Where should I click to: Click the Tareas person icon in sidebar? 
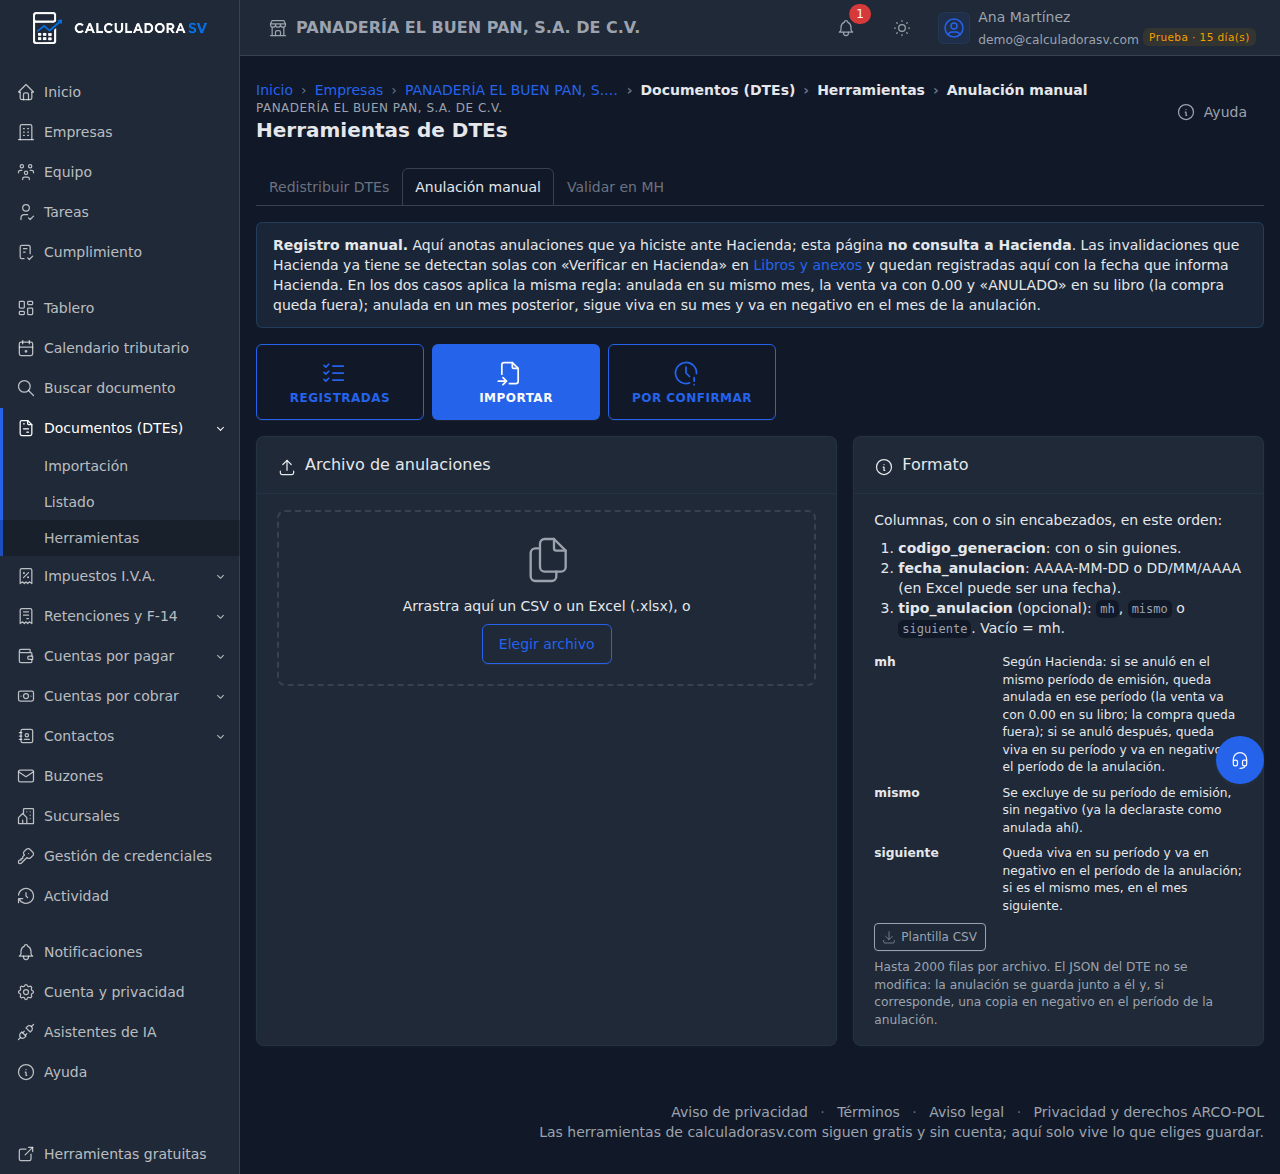click(x=26, y=212)
